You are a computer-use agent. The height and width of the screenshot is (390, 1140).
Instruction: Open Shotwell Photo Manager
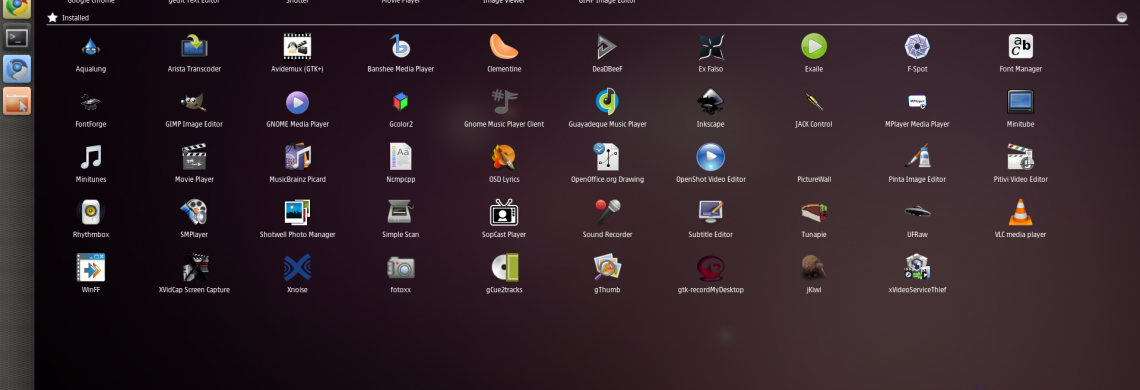point(297,213)
